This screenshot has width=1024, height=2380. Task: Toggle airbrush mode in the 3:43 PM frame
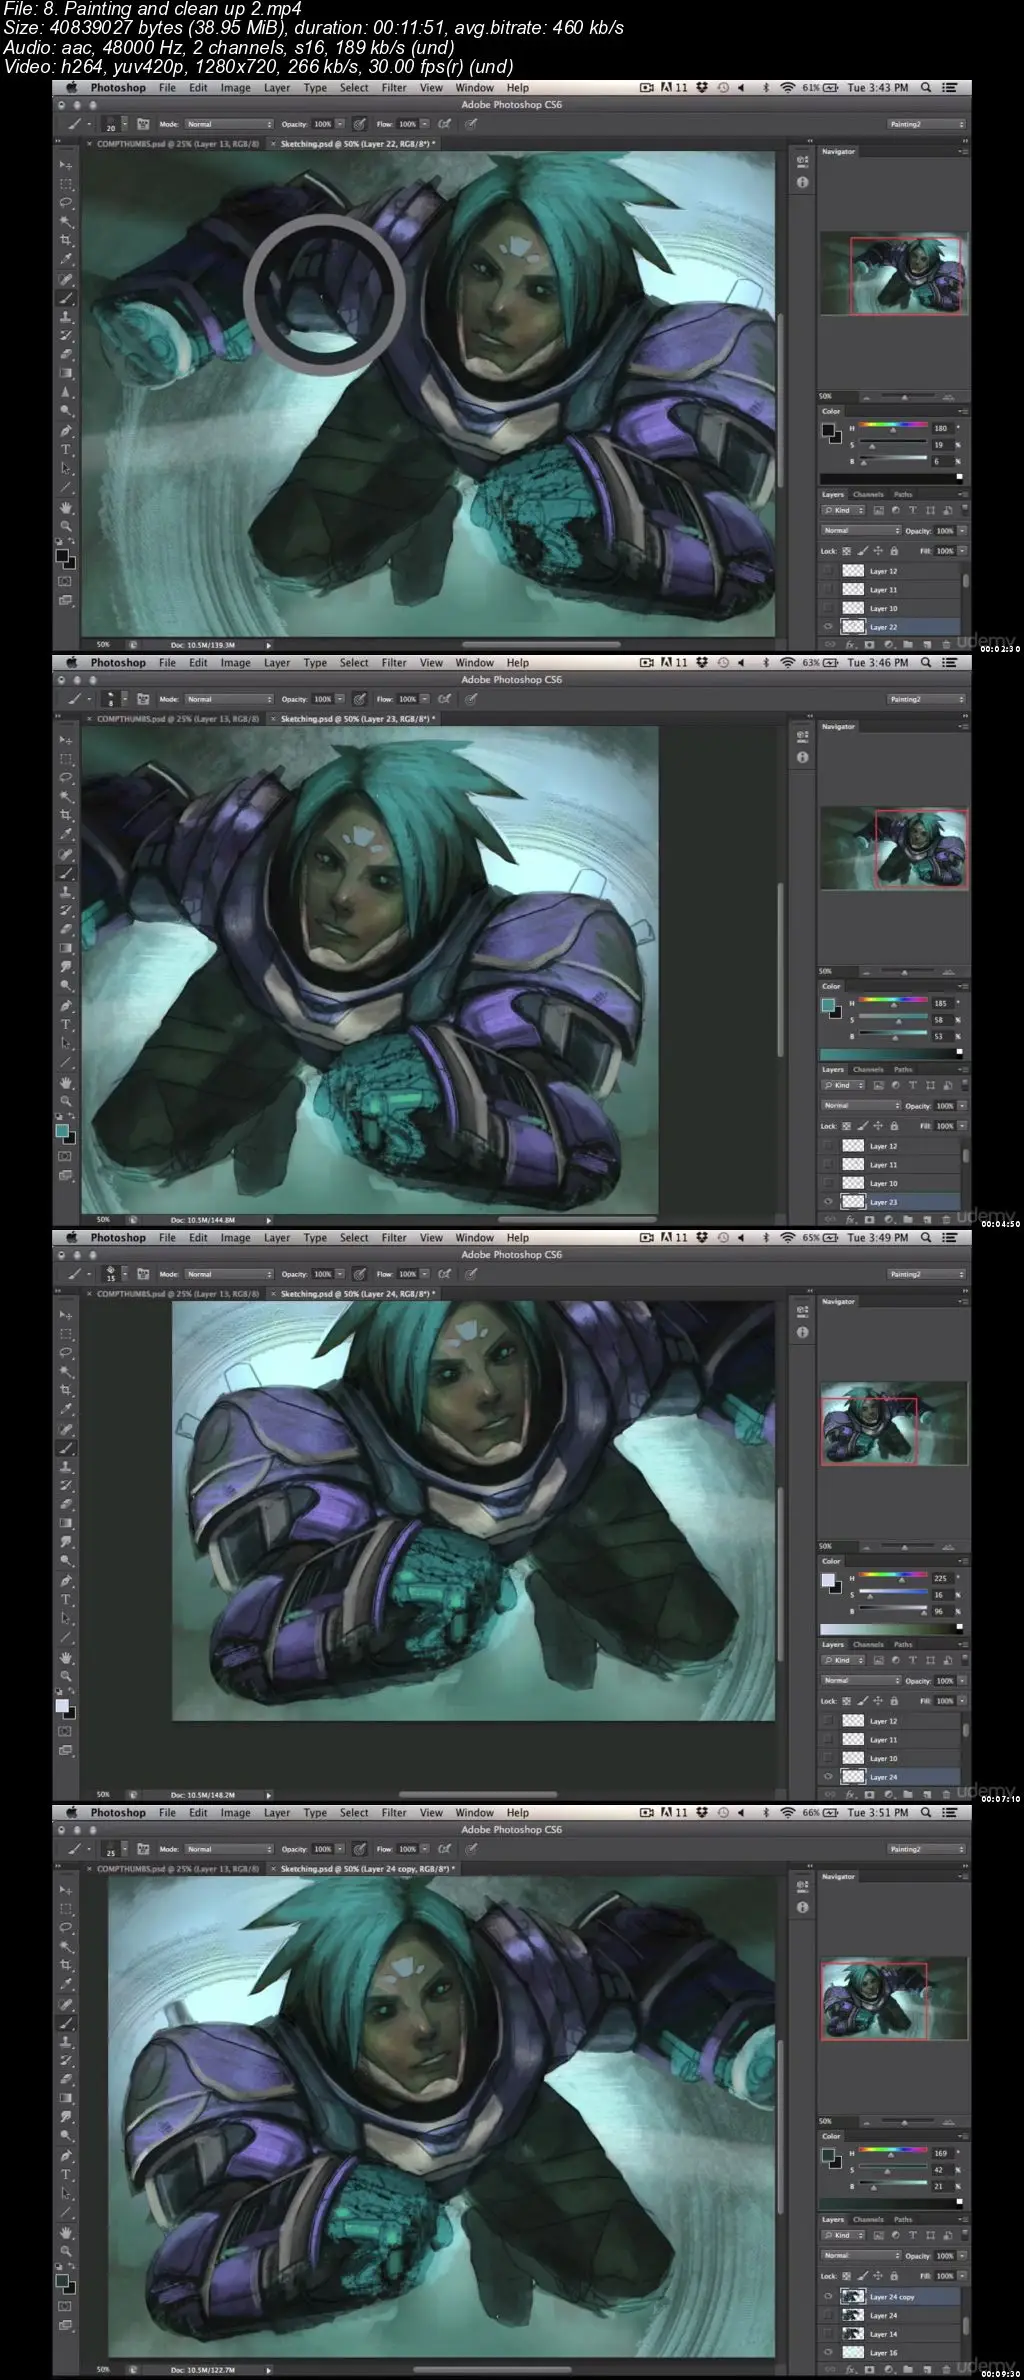click(x=444, y=125)
